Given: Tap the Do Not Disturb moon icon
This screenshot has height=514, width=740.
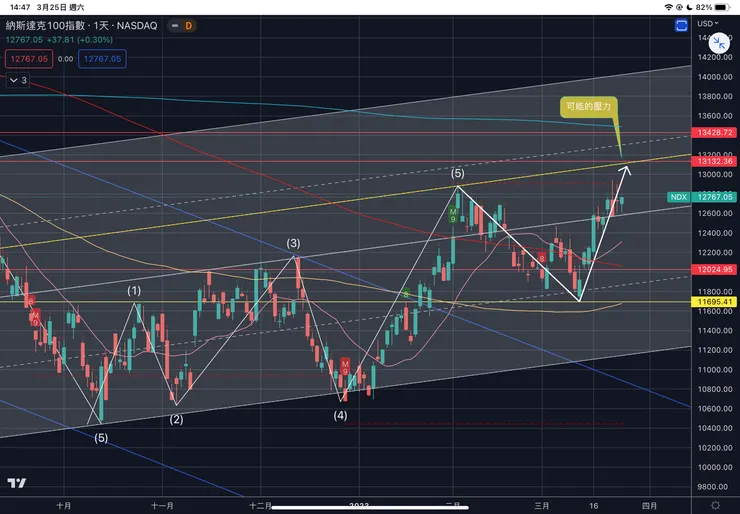Looking at the screenshot, I should [690, 7].
